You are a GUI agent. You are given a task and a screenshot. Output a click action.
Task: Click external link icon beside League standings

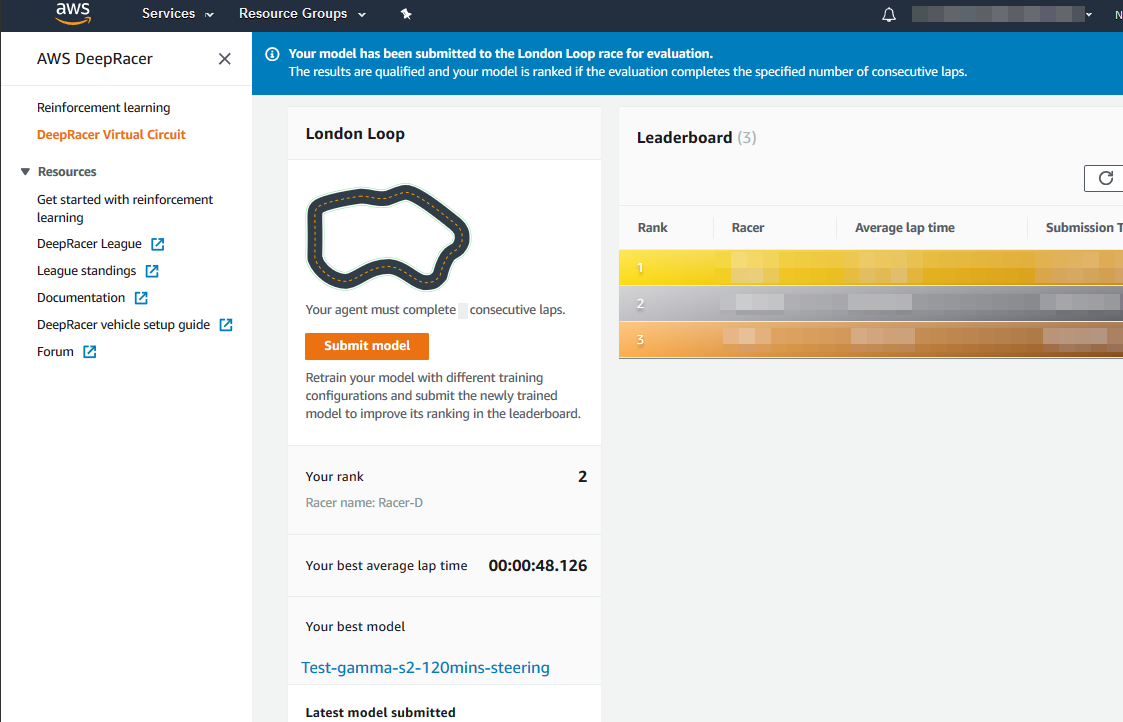pyautogui.click(x=152, y=271)
